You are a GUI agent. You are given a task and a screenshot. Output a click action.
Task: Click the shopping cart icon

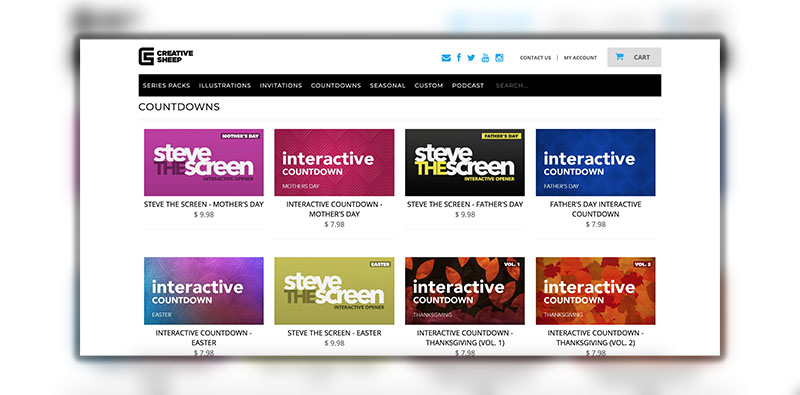(619, 57)
